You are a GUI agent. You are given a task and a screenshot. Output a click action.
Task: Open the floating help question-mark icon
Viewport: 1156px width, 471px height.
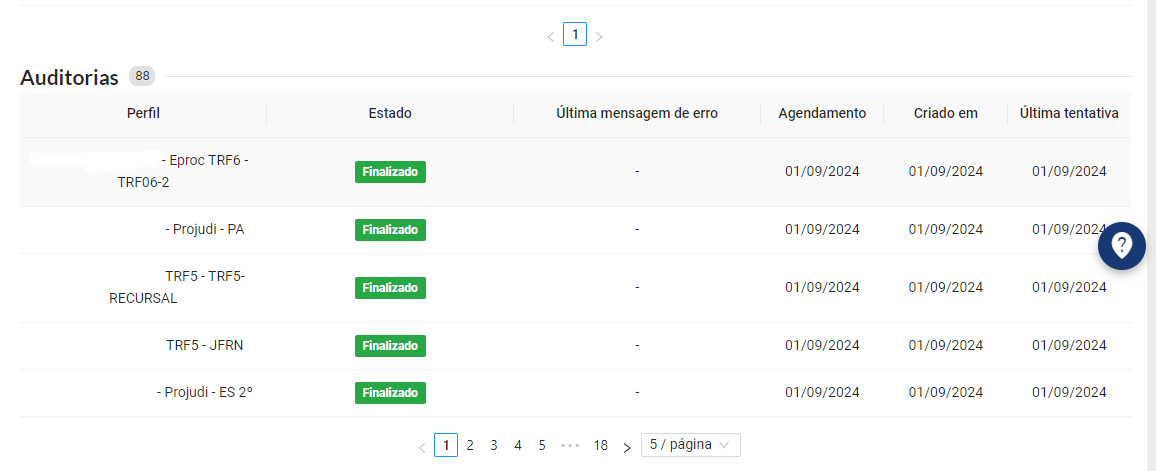point(1121,245)
